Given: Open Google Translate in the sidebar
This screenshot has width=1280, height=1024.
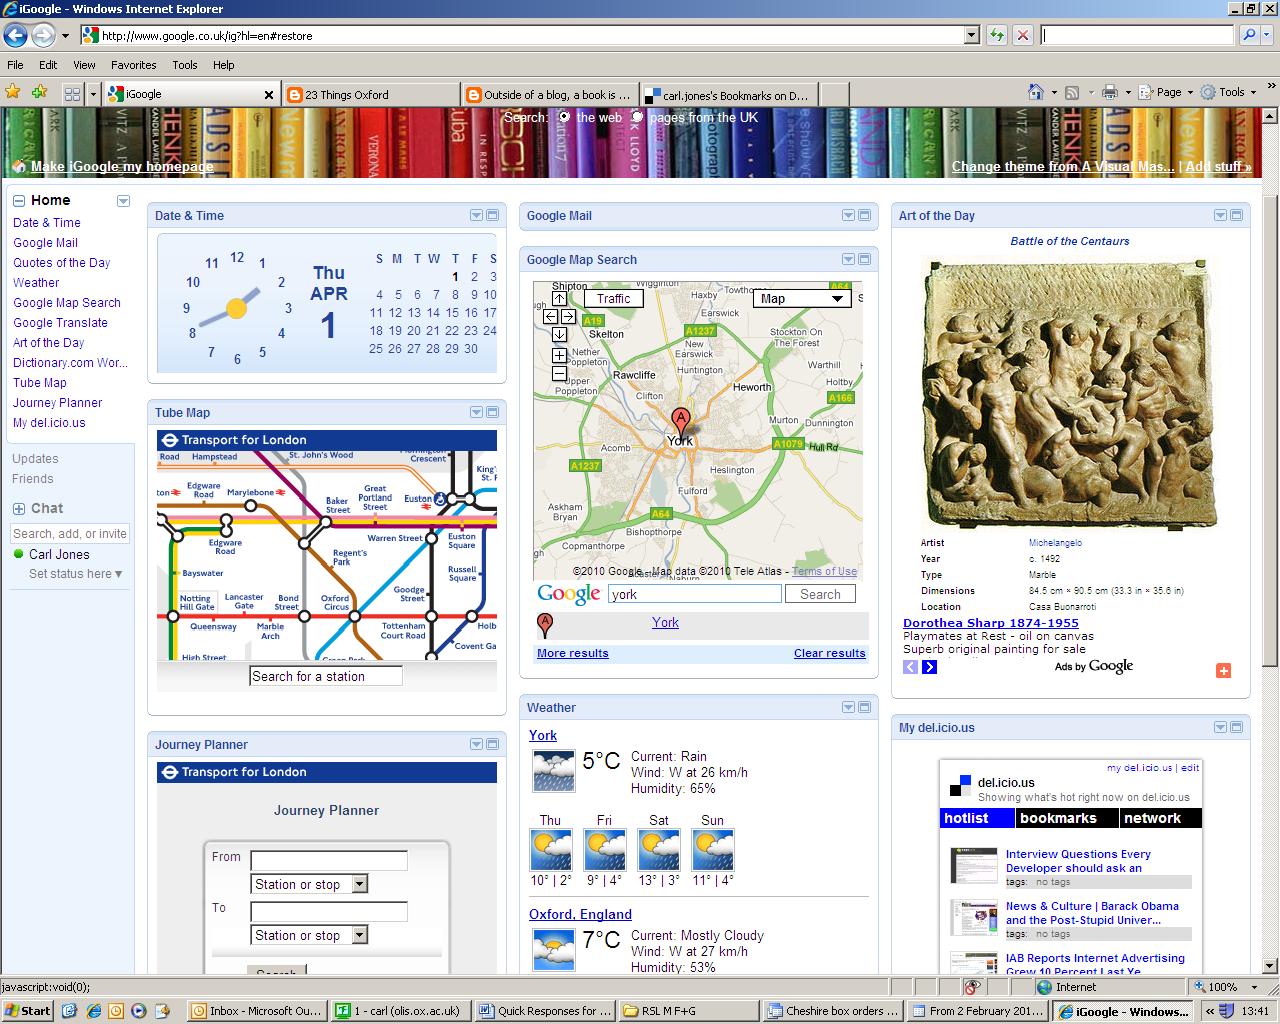Looking at the screenshot, I should (x=60, y=323).
